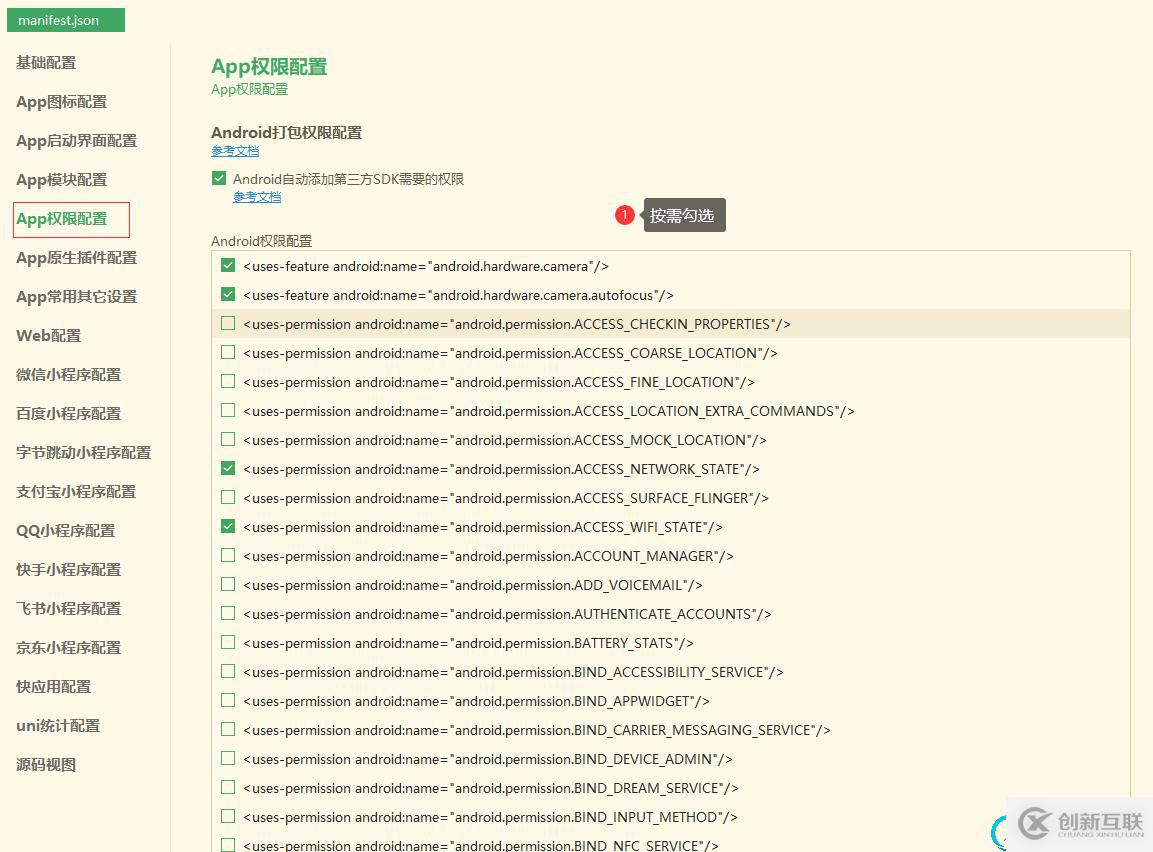The height and width of the screenshot is (852, 1153).
Task: Open the manifest.json tab
Action: pyautogui.click(x=65, y=20)
